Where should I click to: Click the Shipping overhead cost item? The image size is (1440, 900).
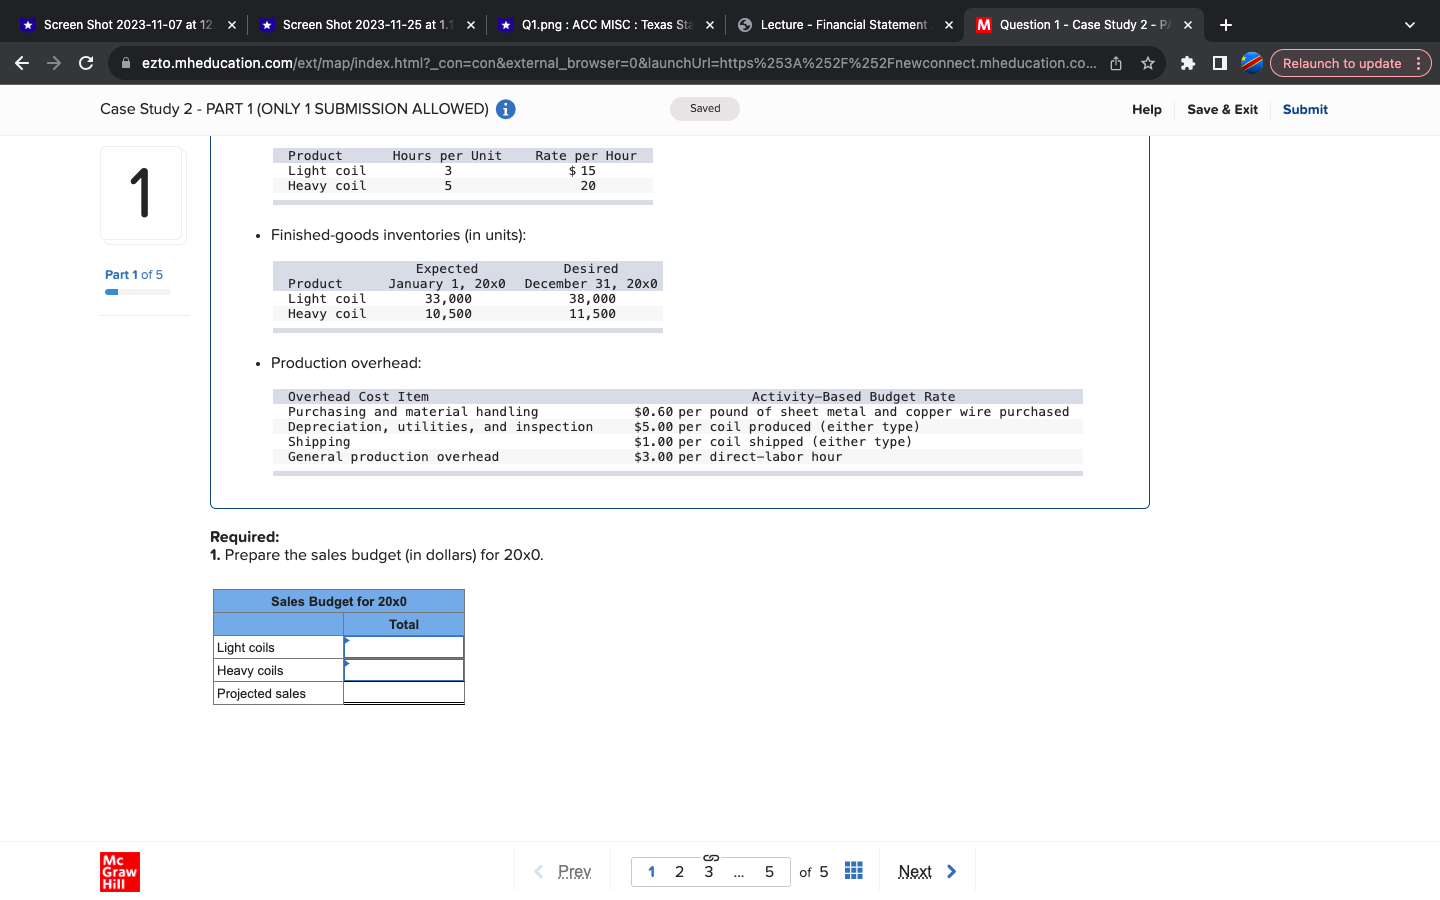pos(319,442)
